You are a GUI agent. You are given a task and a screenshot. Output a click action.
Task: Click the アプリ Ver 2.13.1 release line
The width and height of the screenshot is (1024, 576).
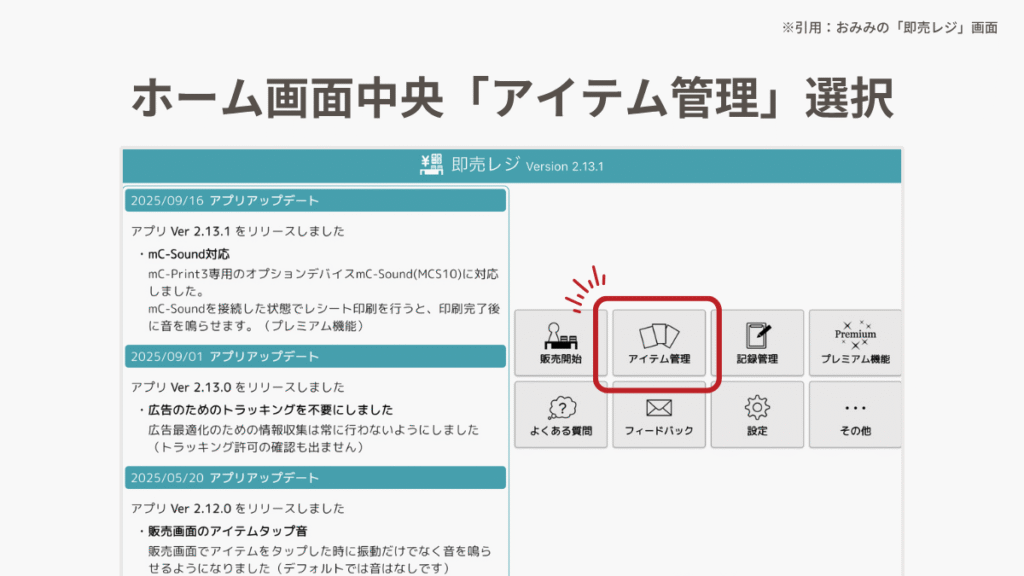coord(237,231)
